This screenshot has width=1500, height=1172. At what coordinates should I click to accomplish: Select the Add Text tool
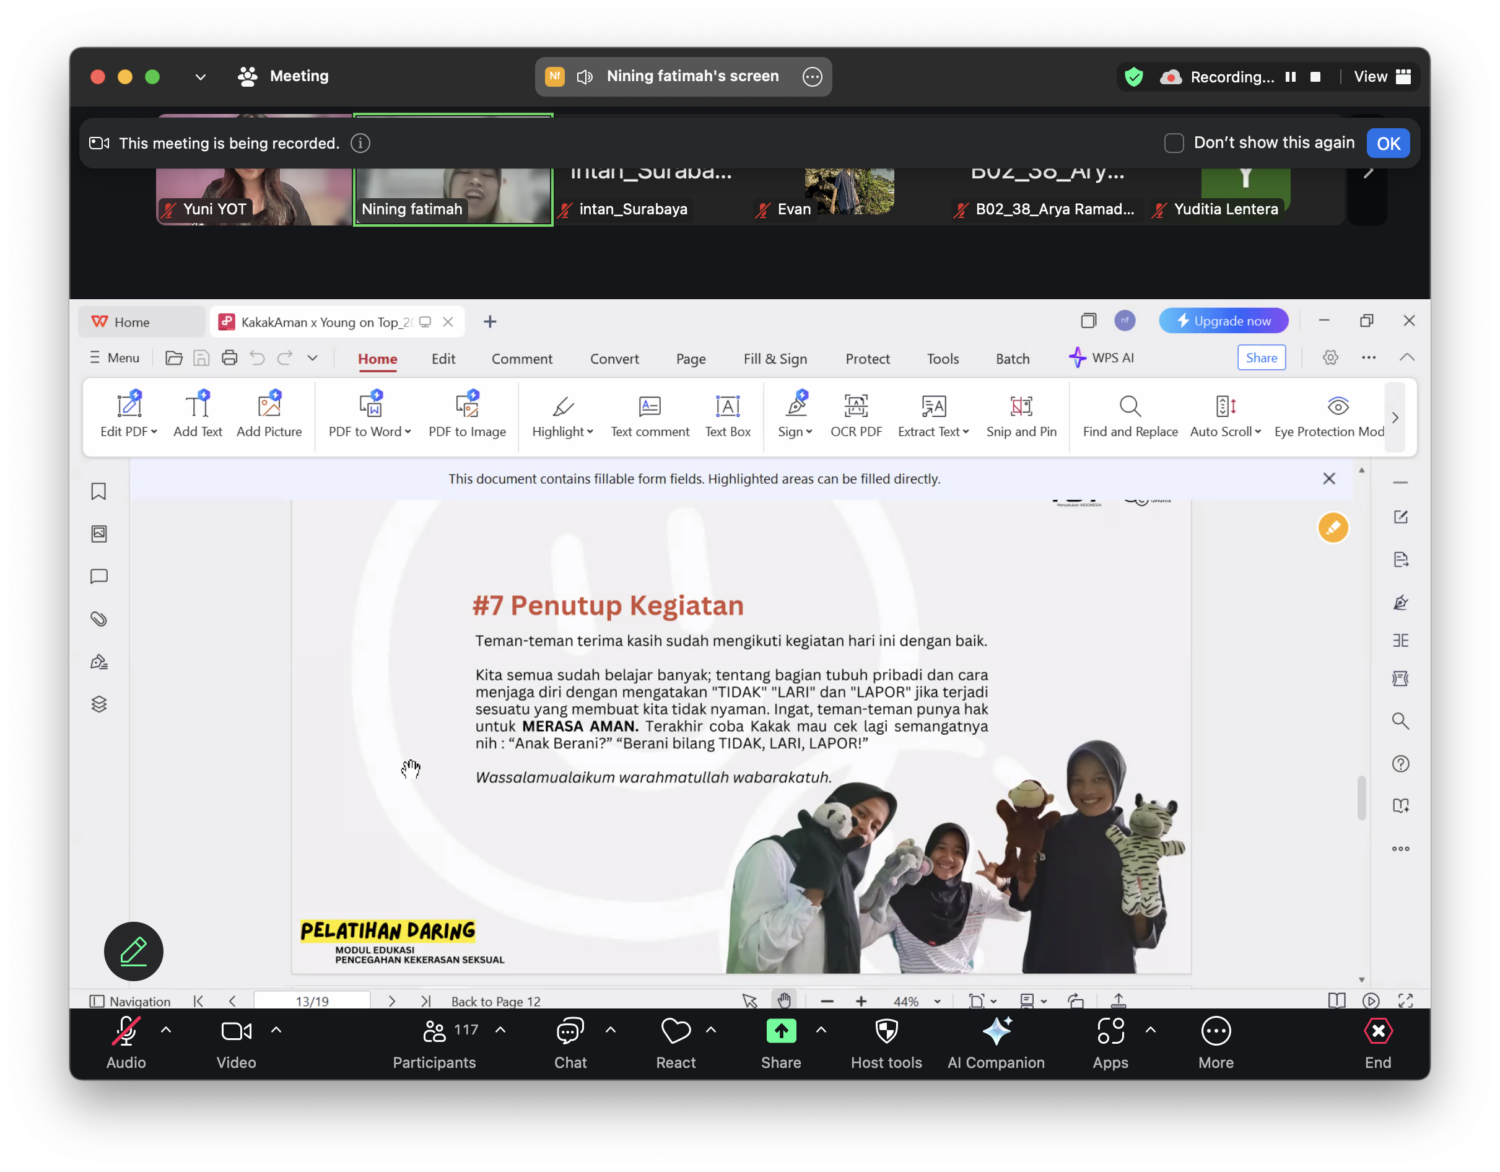(x=198, y=414)
